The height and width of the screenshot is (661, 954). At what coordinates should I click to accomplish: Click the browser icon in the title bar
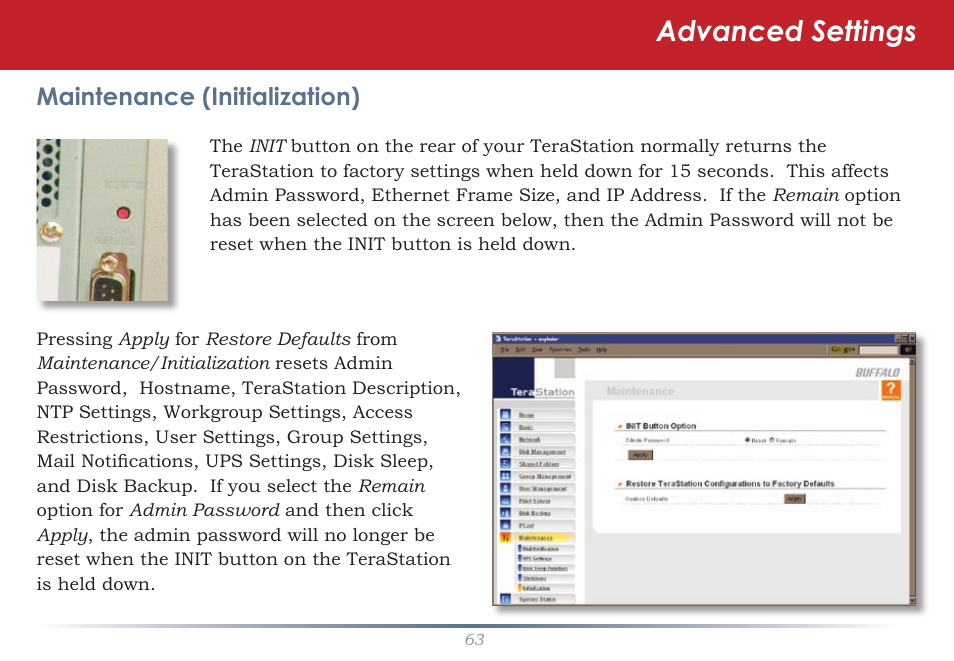pos(498,339)
